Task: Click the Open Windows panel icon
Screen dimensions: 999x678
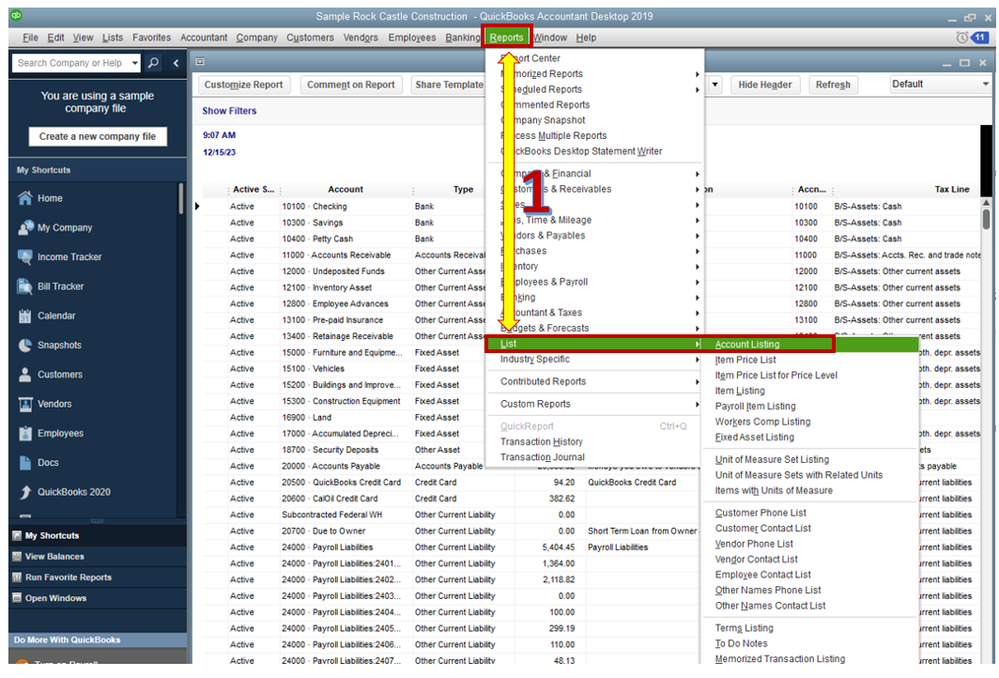Action: 17,598
